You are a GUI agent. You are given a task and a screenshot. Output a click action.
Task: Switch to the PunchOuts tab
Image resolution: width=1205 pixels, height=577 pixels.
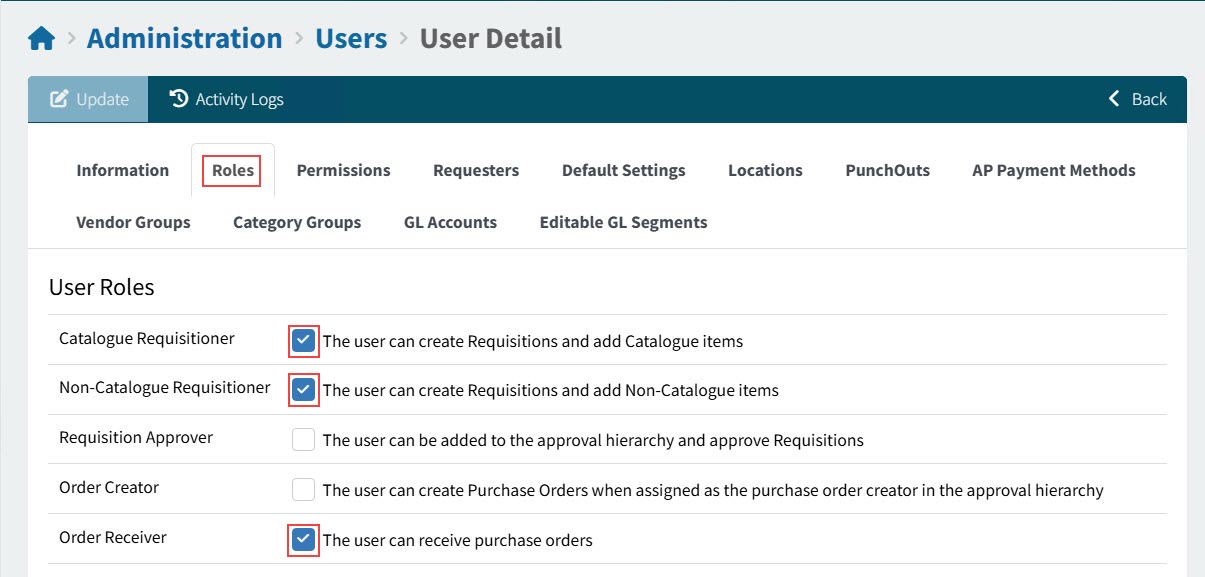[x=887, y=170]
